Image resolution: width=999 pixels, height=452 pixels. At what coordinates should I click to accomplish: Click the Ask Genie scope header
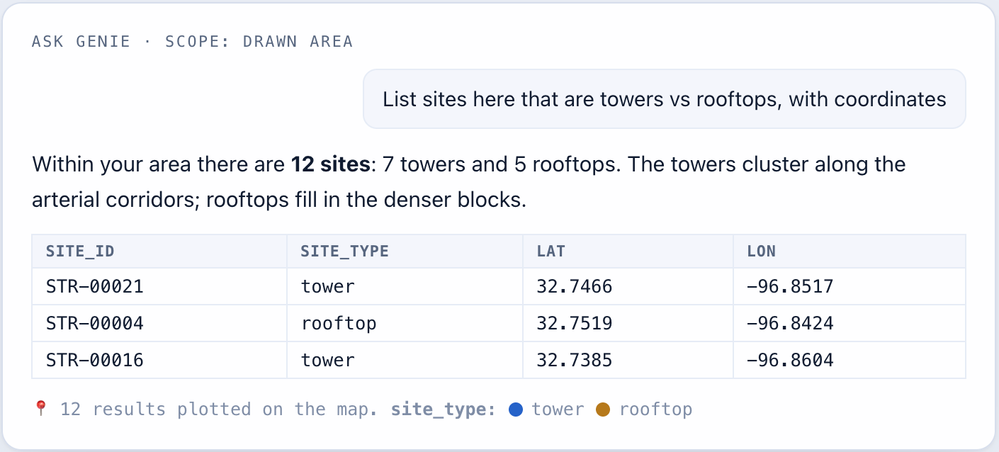(x=192, y=41)
